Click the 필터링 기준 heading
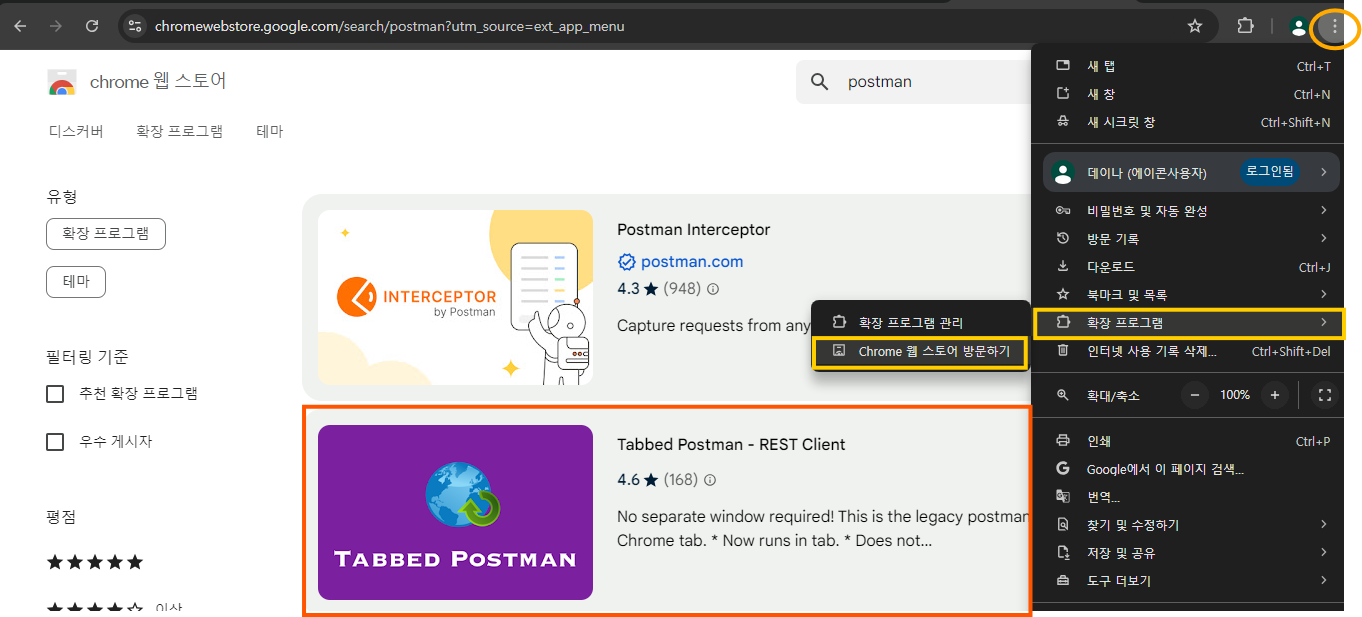This screenshot has height=617, width=1362. click(x=88, y=357)
